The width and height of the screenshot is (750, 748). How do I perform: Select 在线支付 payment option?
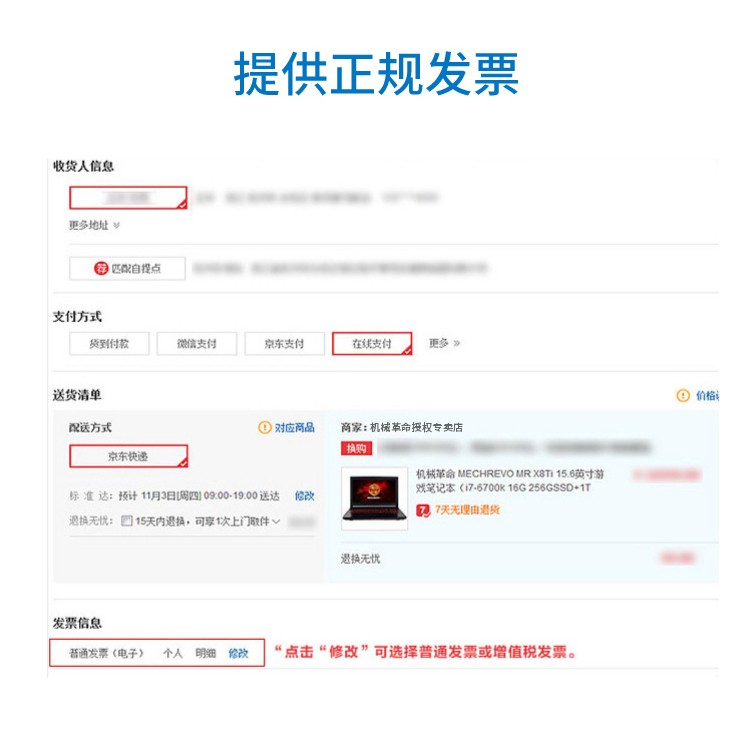coord(372,343)
